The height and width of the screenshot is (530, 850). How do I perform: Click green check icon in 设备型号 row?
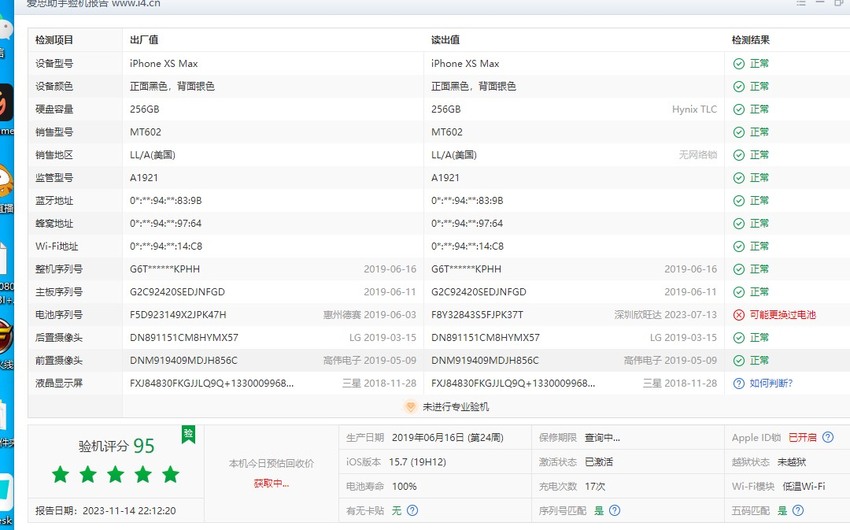coord(739,63)
